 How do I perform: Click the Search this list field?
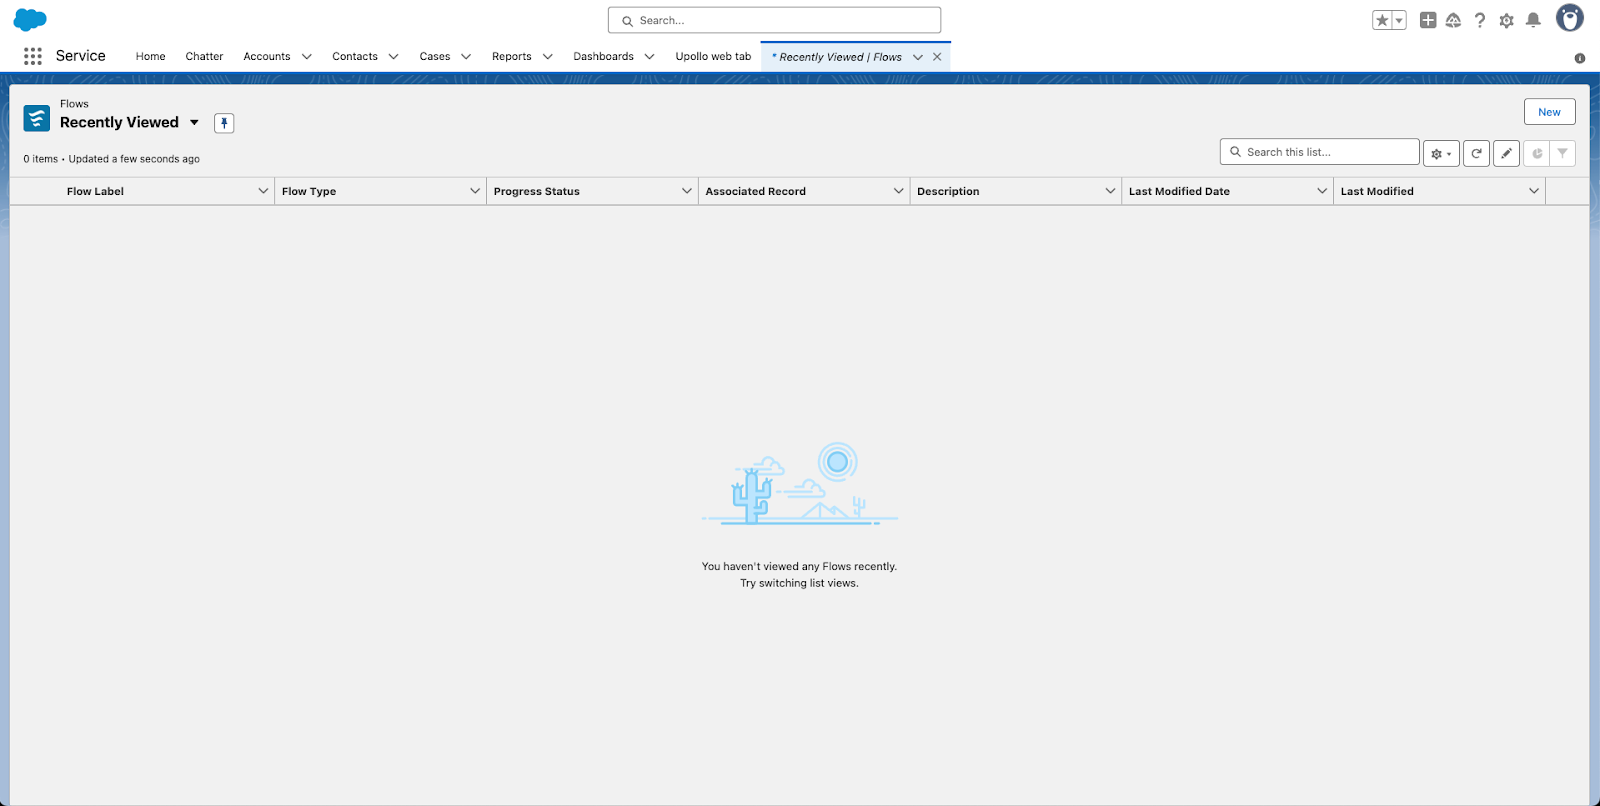point(1319,152)
